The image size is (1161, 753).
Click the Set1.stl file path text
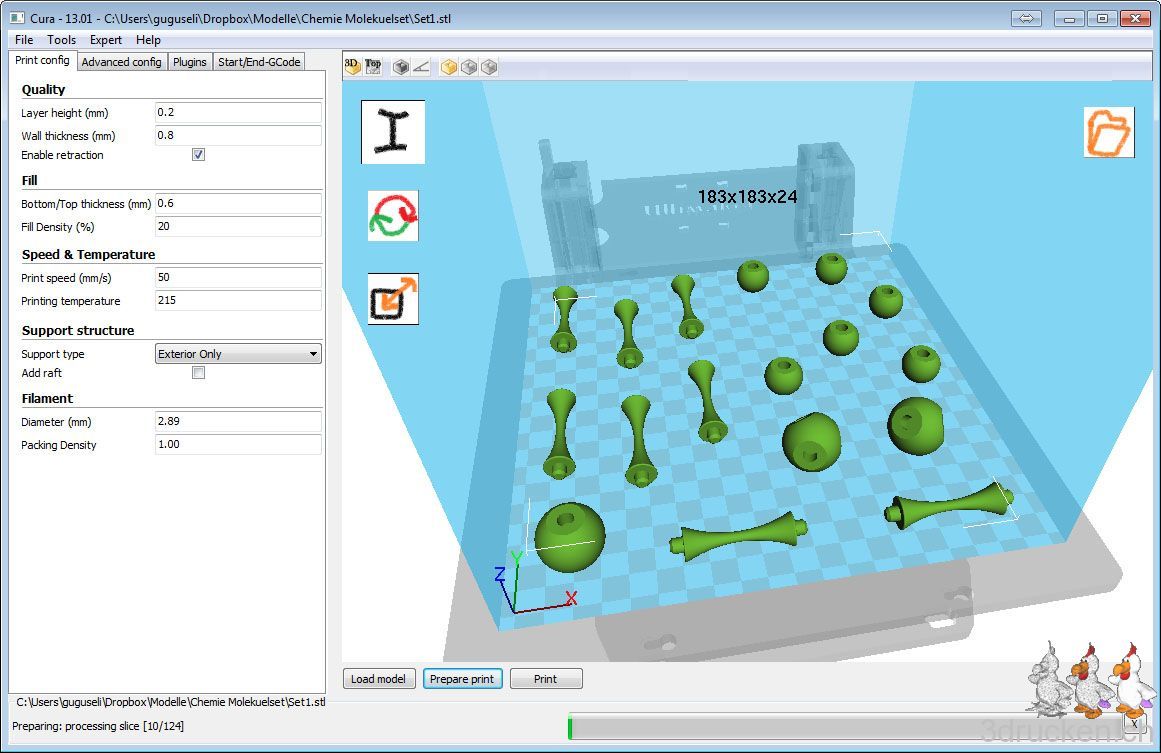[170, 702]
